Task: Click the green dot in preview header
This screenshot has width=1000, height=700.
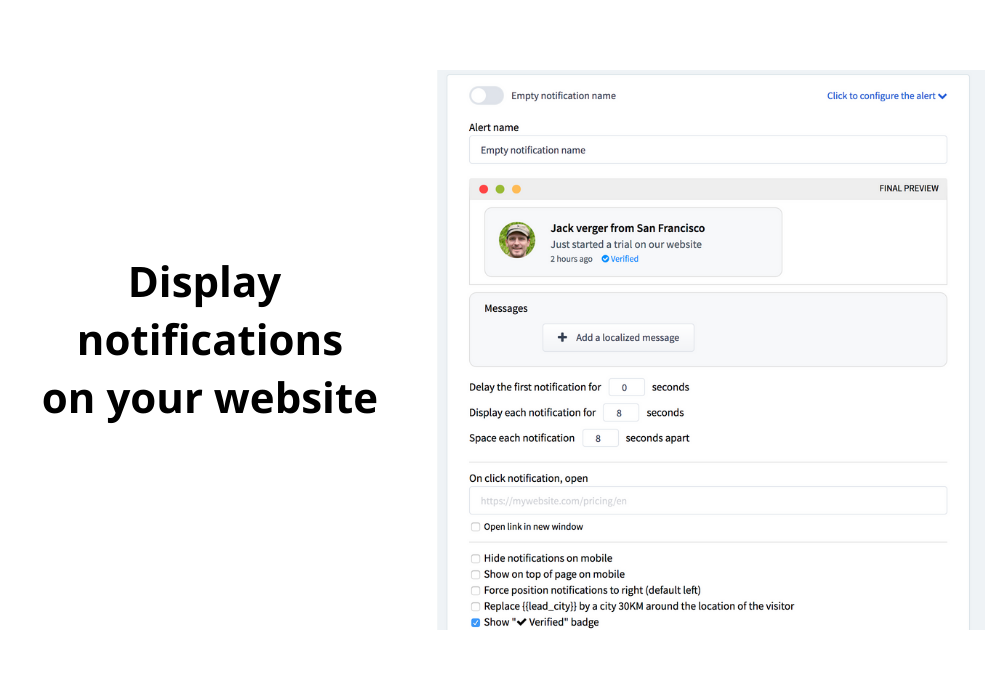Action: [x=500, y=189]
